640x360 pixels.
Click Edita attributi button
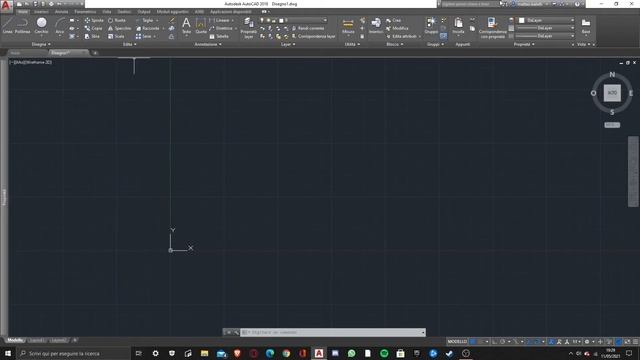401,36
